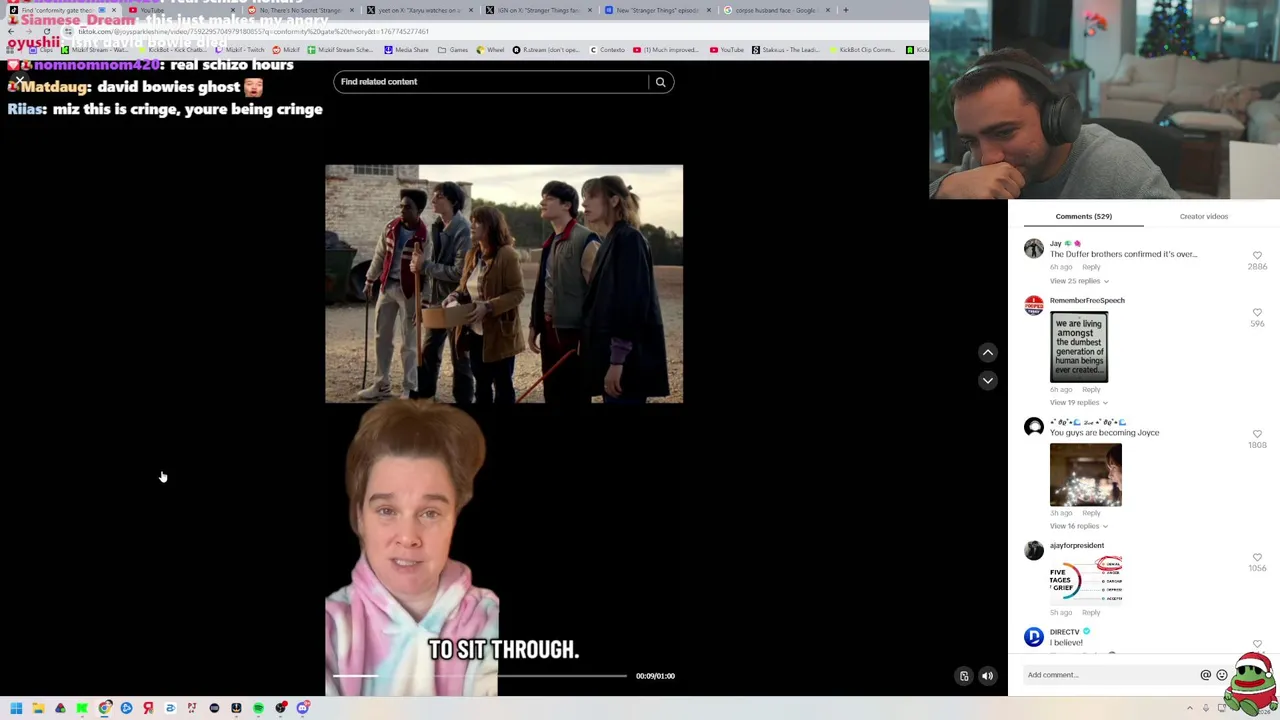The width and height of the screenshot is (1280, 720).
Task: Open the Kick app in taskbar
Action: (82, 708)
